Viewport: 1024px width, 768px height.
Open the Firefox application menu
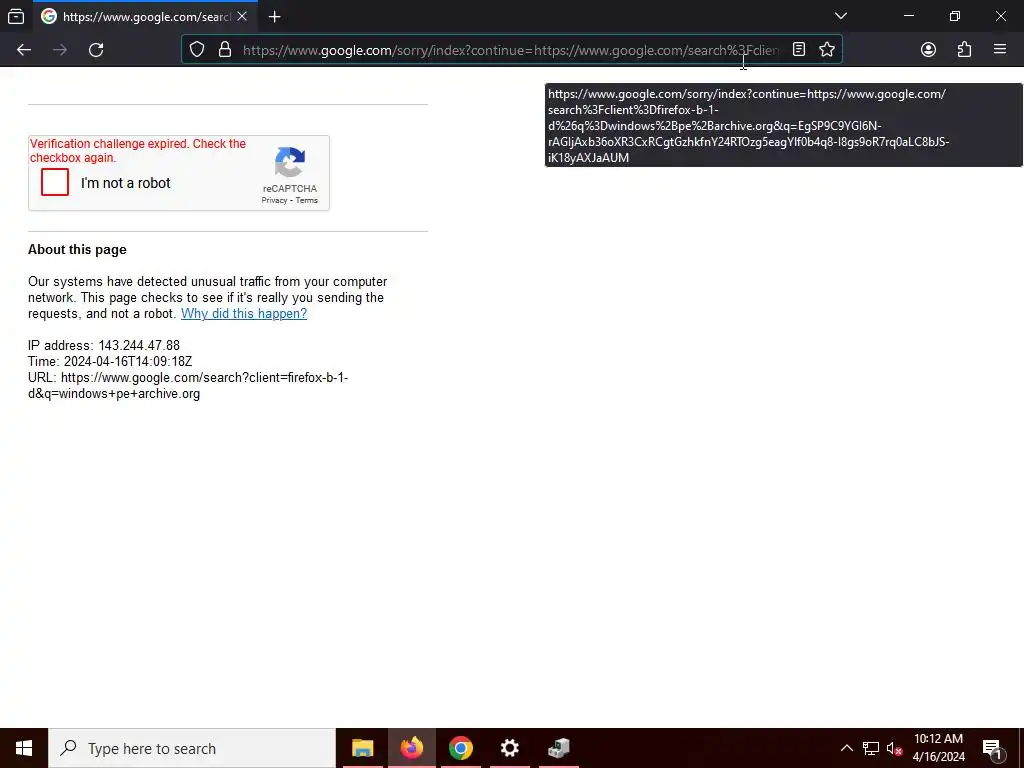coord(1000,49)
